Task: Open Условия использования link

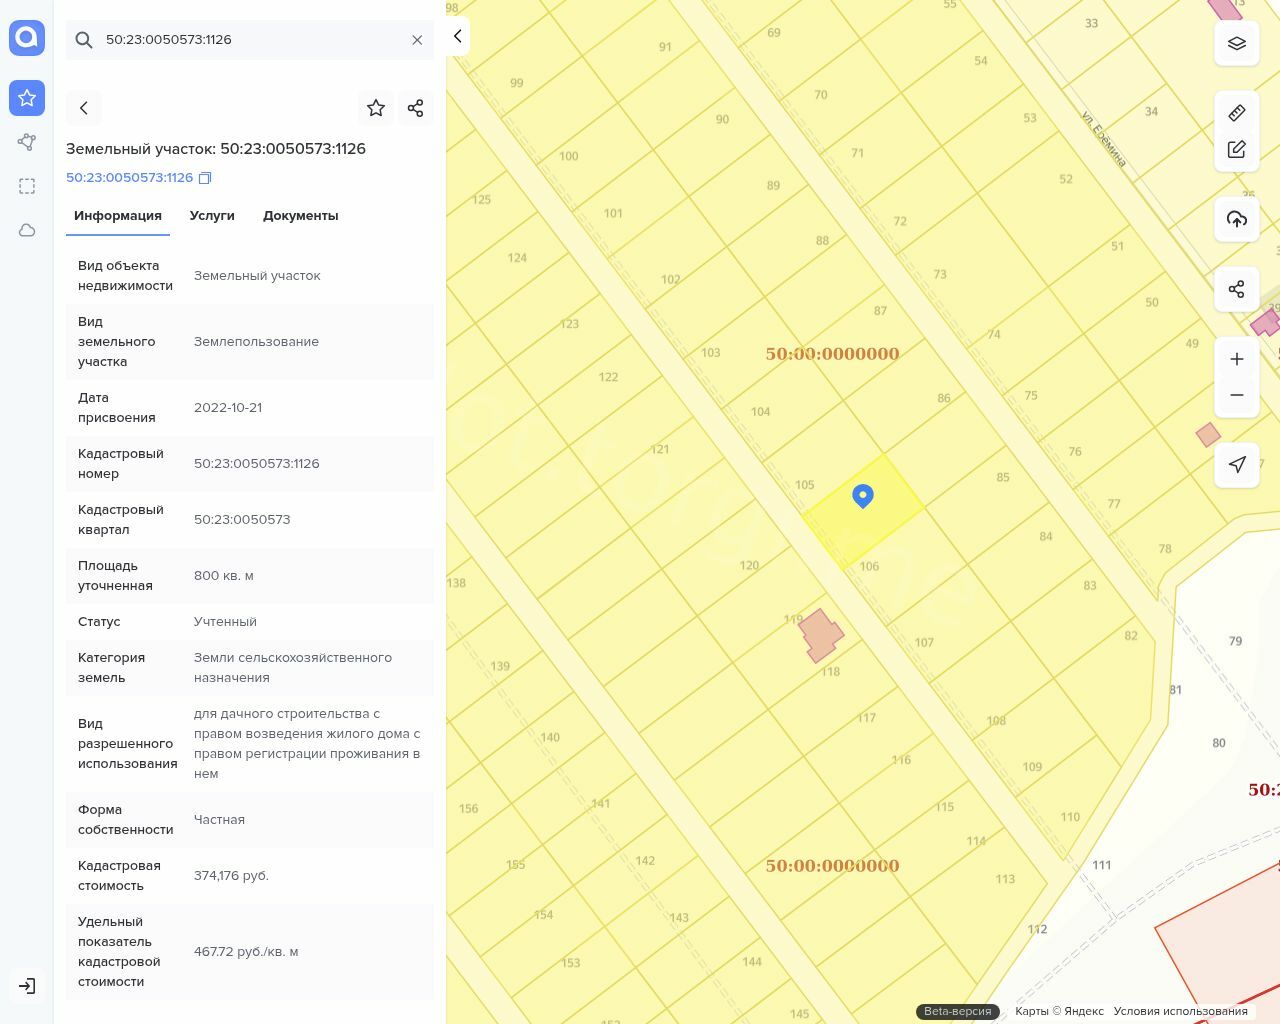Action: pos(1180,1011)
